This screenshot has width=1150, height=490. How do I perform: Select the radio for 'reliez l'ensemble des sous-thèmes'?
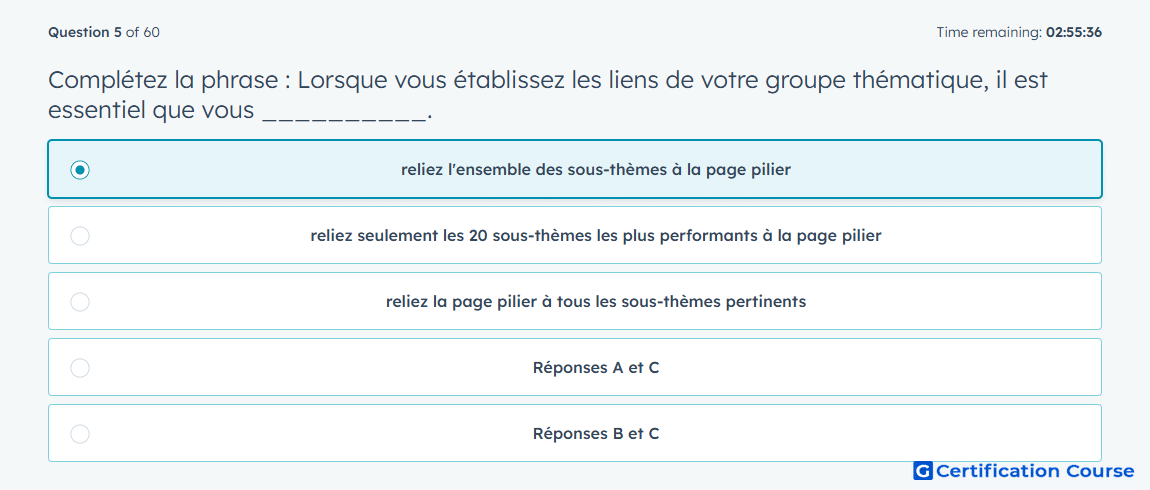80,170
